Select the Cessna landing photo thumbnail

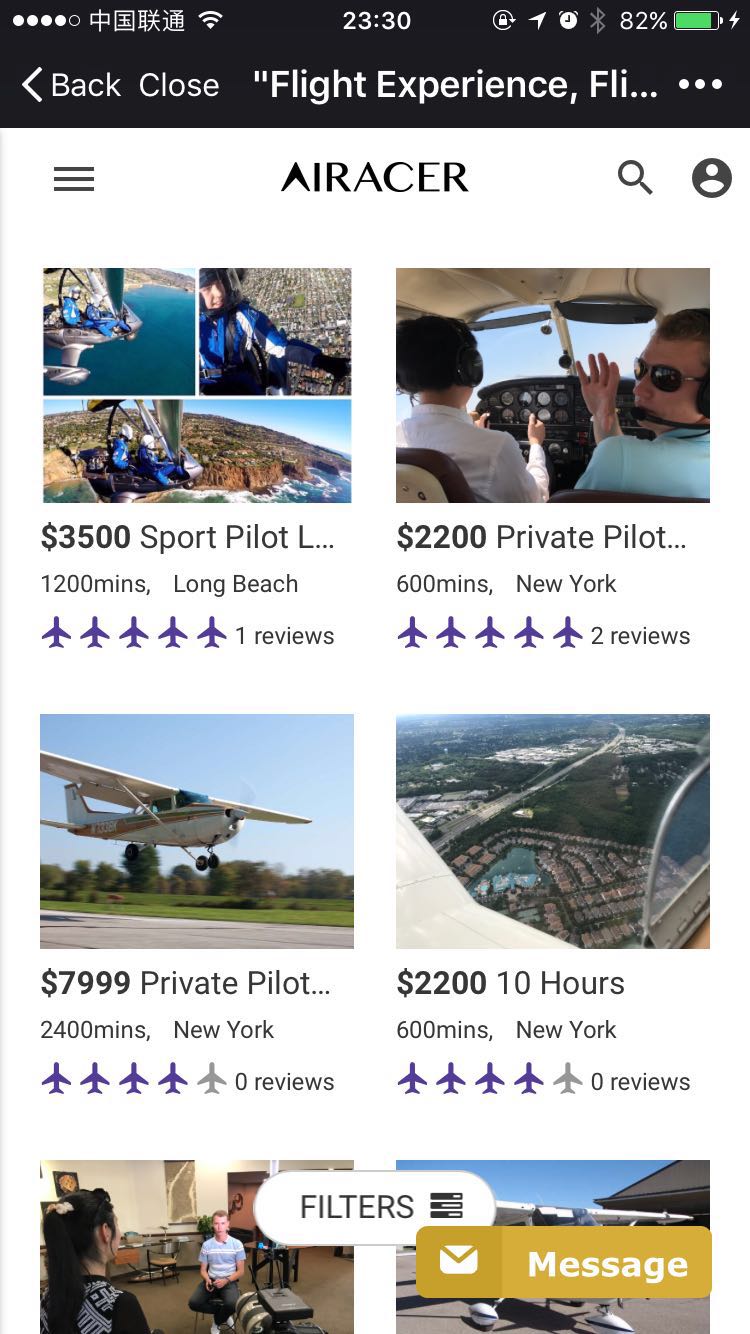pyautogui.click(x=197, y=830)
